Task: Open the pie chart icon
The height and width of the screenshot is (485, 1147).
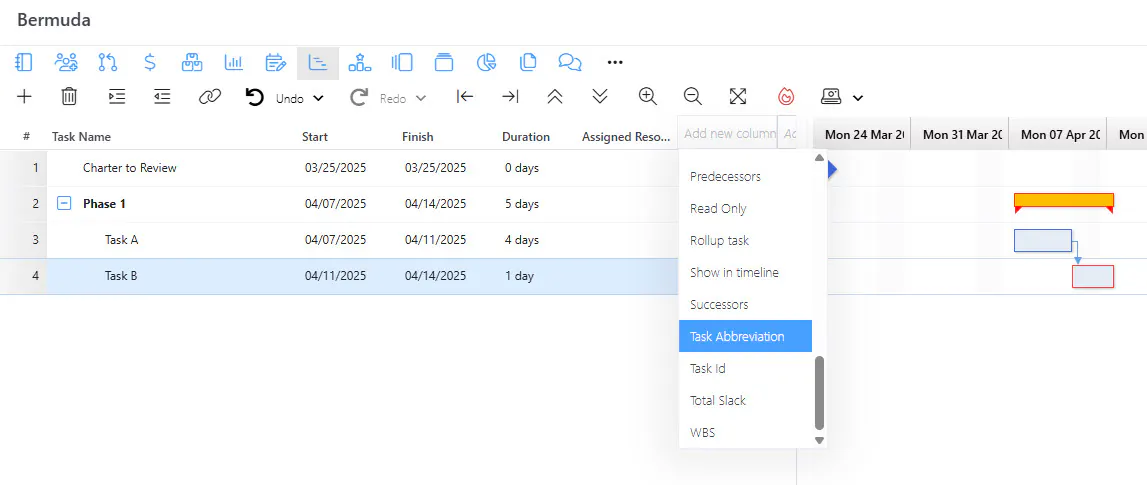Action: pyautogui.click(x=486, y=62)
